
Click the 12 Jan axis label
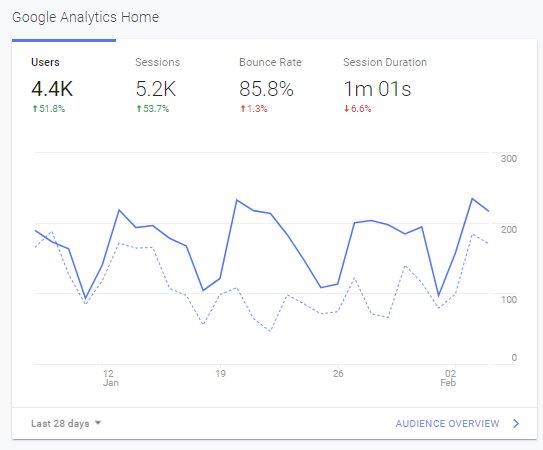click(110, 378)
